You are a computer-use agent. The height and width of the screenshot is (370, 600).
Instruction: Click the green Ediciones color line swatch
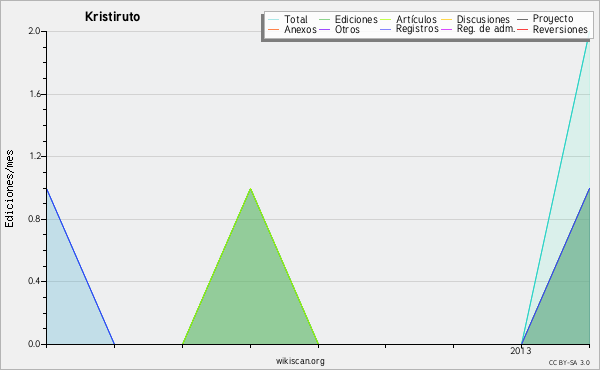click(324, 20)
